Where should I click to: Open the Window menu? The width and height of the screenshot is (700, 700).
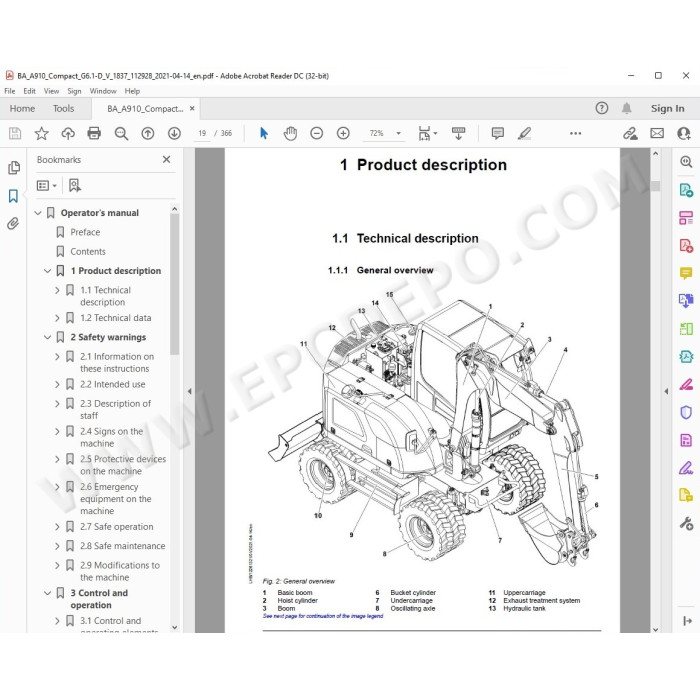pos(103,91)
